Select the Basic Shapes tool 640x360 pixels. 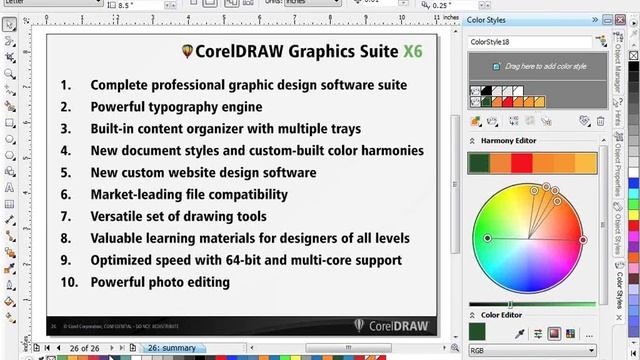(9, 172)
